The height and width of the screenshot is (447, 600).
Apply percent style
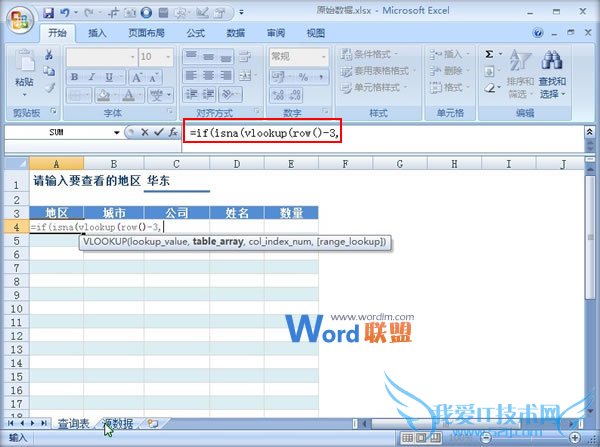point(303,77)
